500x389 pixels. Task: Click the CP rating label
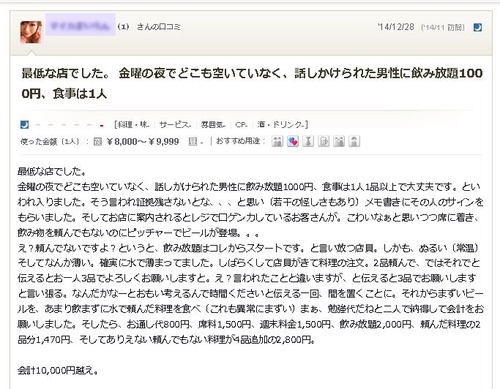(x=241, y=125)
